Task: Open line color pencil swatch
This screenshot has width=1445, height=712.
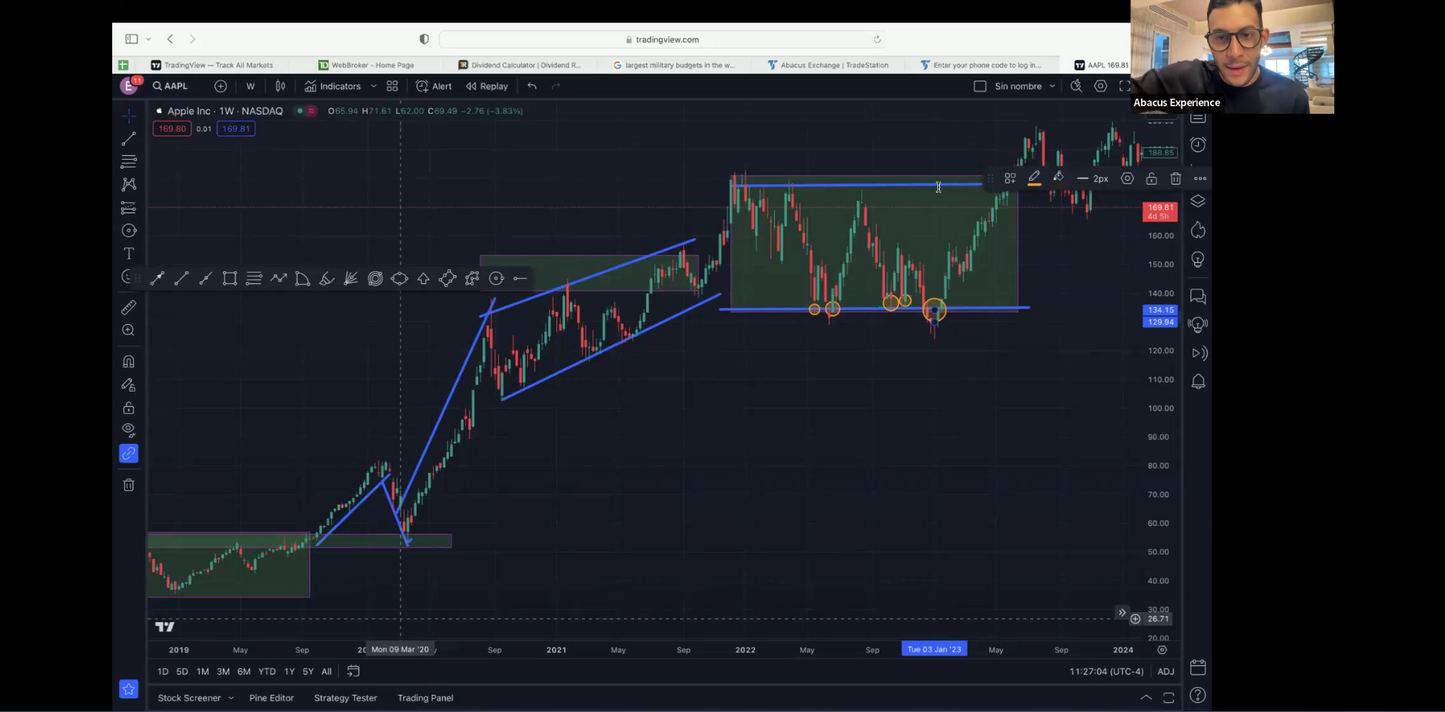Action: pos(1034,179)
